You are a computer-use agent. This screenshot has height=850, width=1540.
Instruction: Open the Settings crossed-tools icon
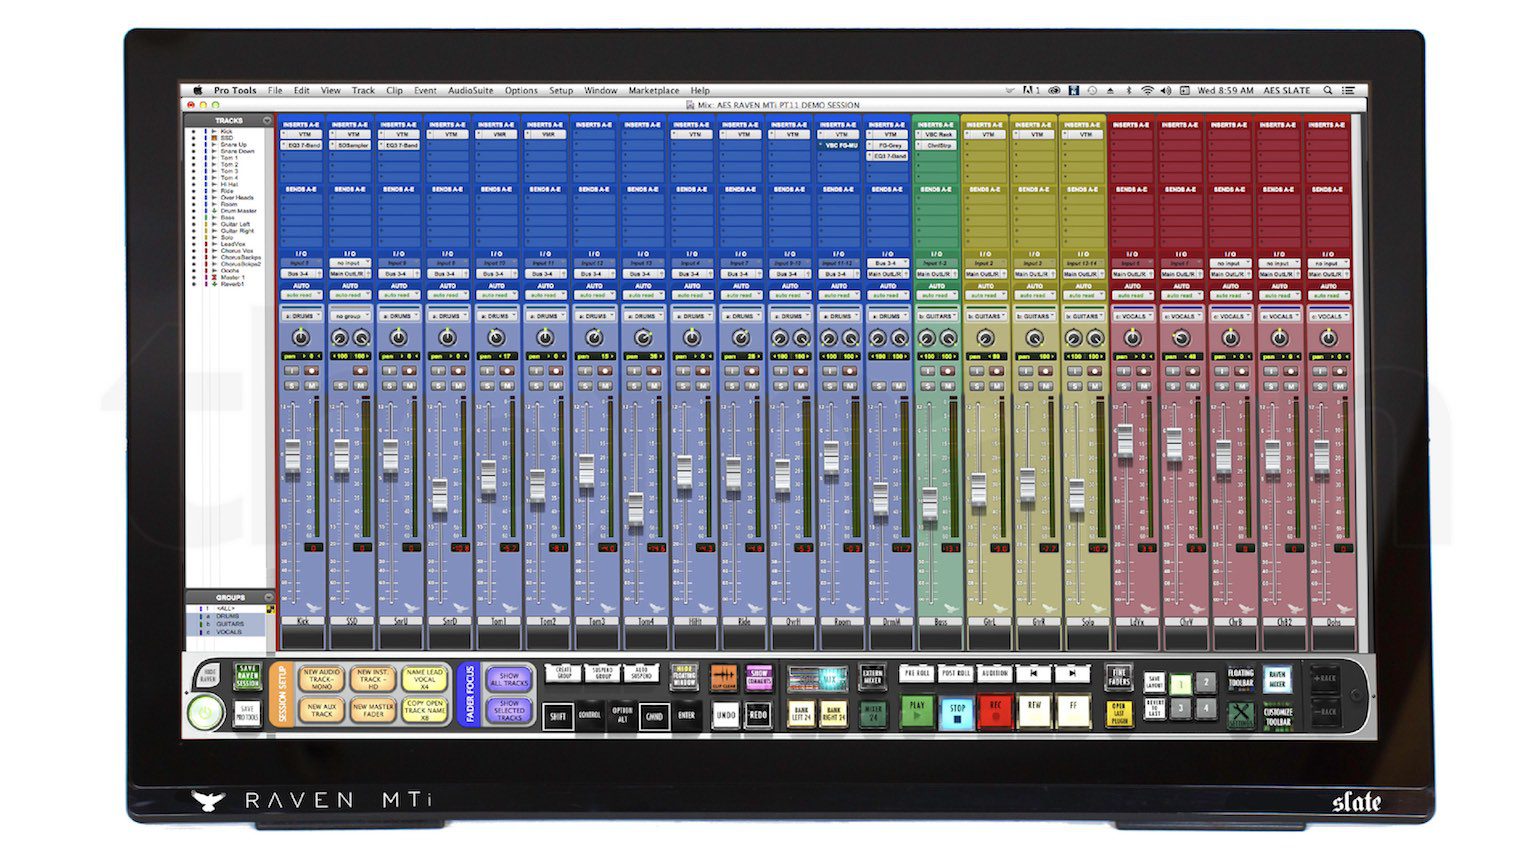(1241, 712)
